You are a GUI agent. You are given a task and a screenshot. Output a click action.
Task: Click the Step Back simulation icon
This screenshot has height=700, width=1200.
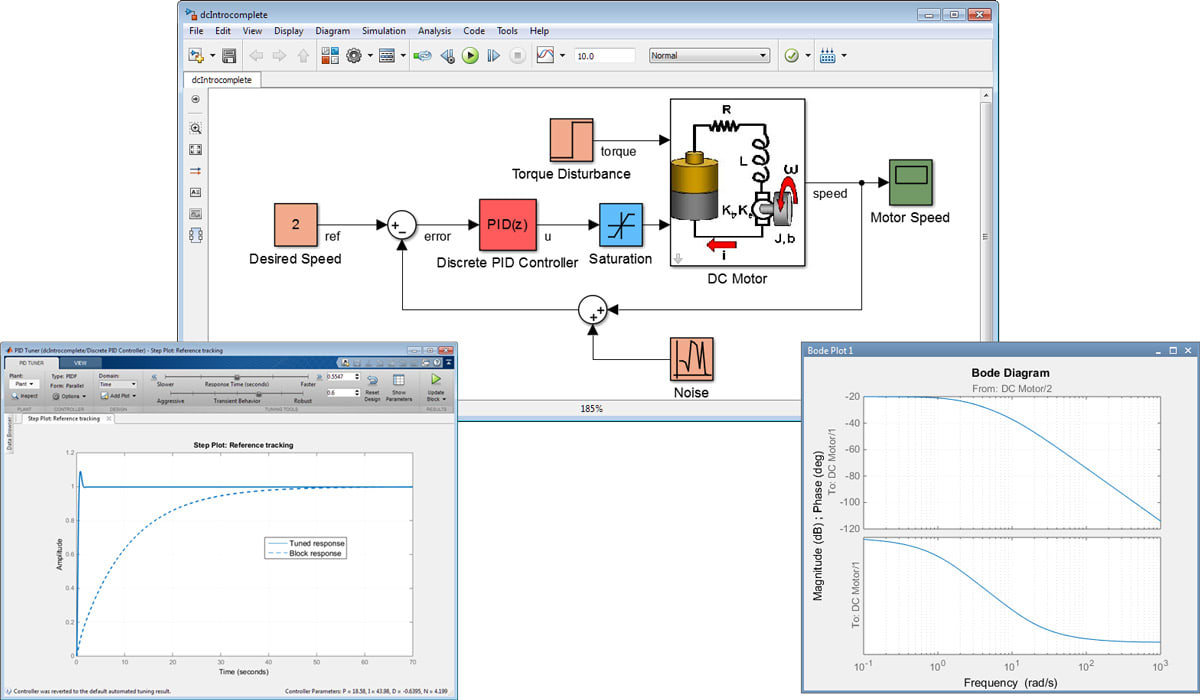coord(447,56)
